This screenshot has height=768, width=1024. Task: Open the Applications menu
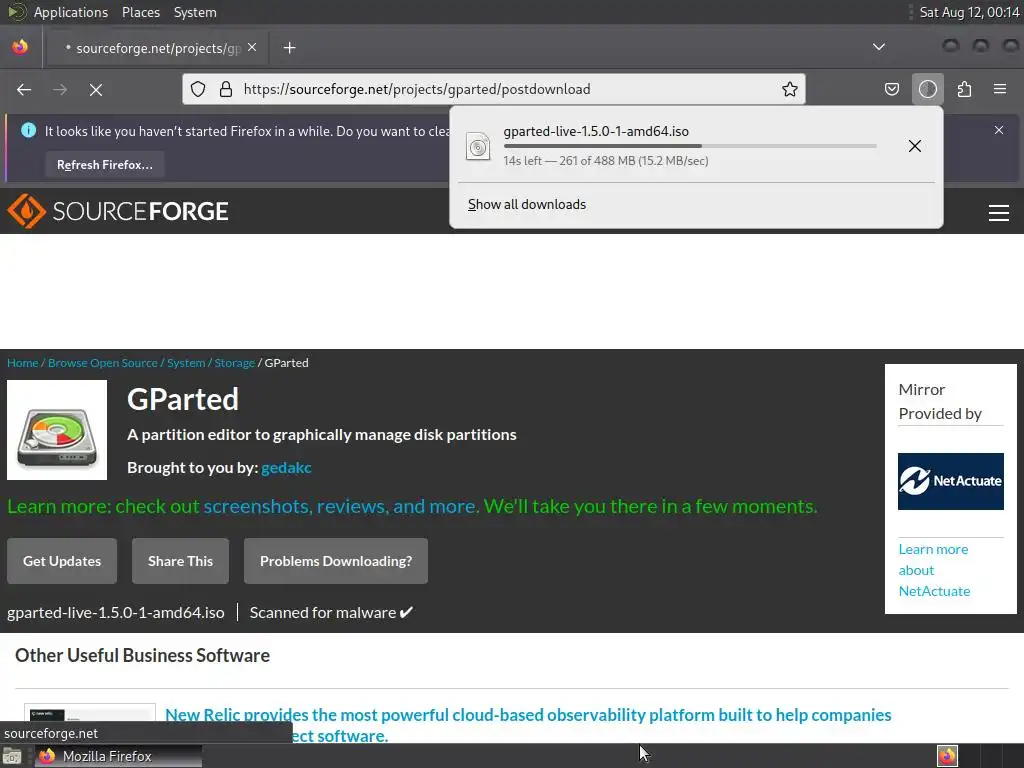coord(71,12)
